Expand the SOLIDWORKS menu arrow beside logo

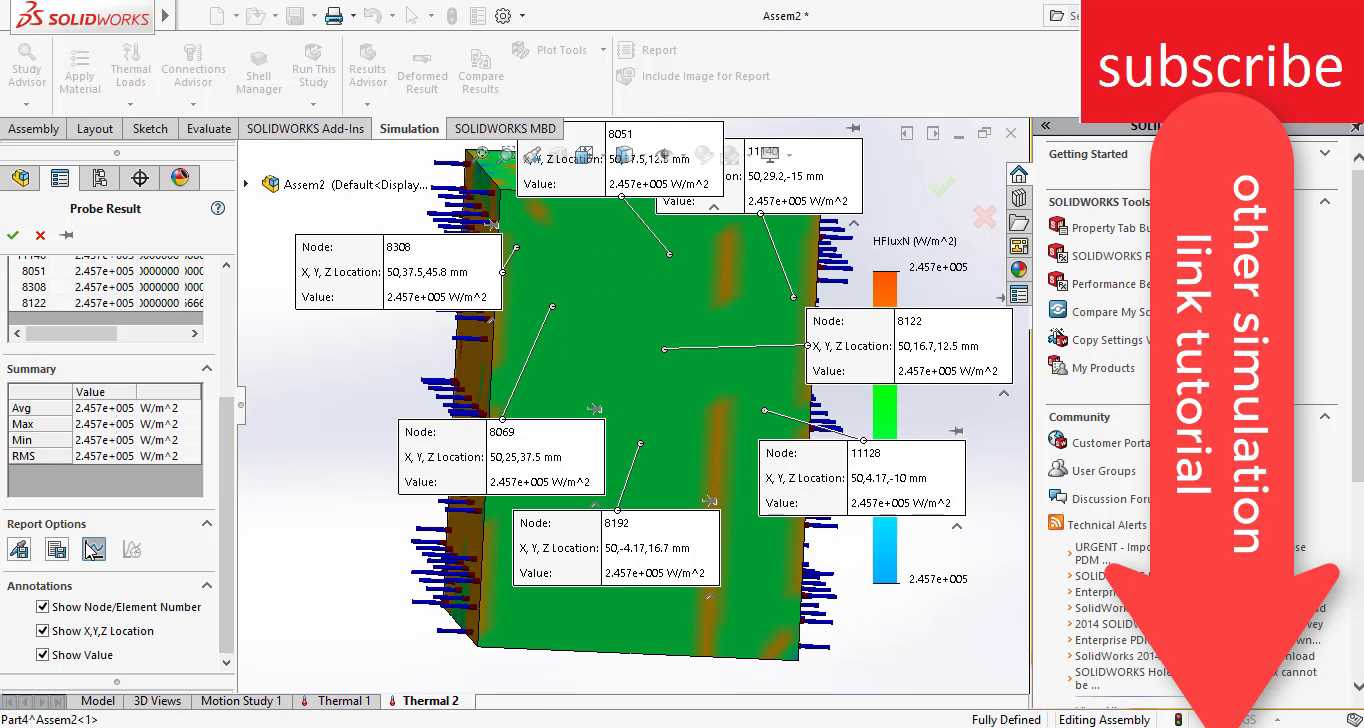tap(166, 17)
